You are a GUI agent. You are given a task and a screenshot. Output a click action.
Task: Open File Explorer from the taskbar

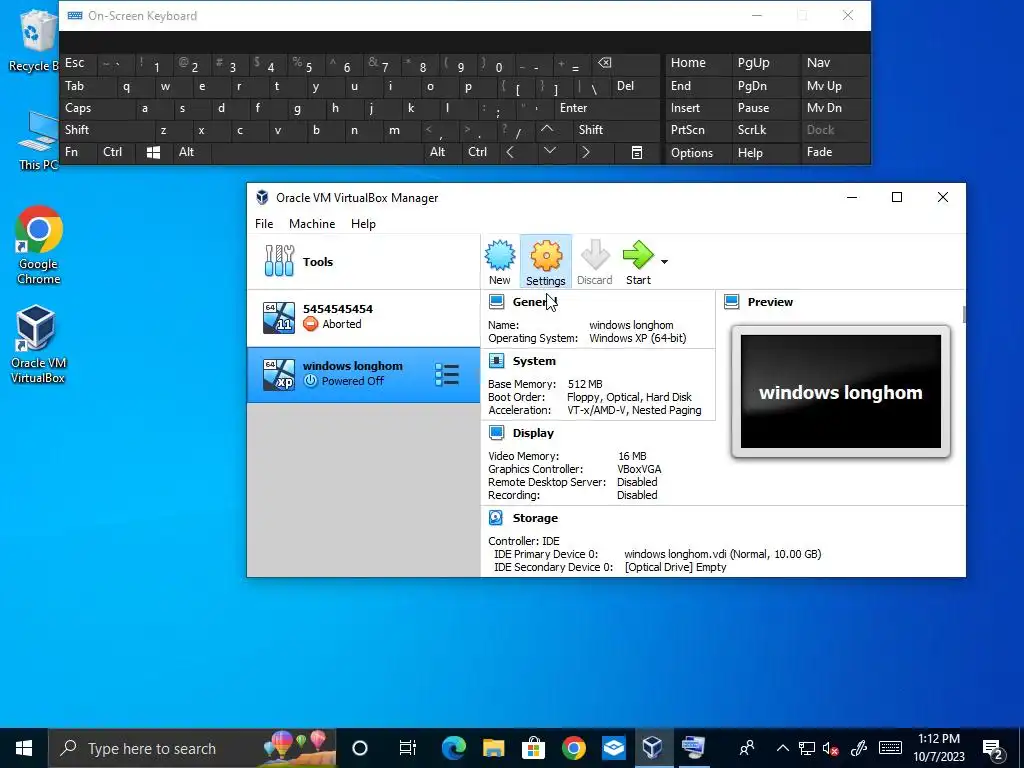click(494, 748)
